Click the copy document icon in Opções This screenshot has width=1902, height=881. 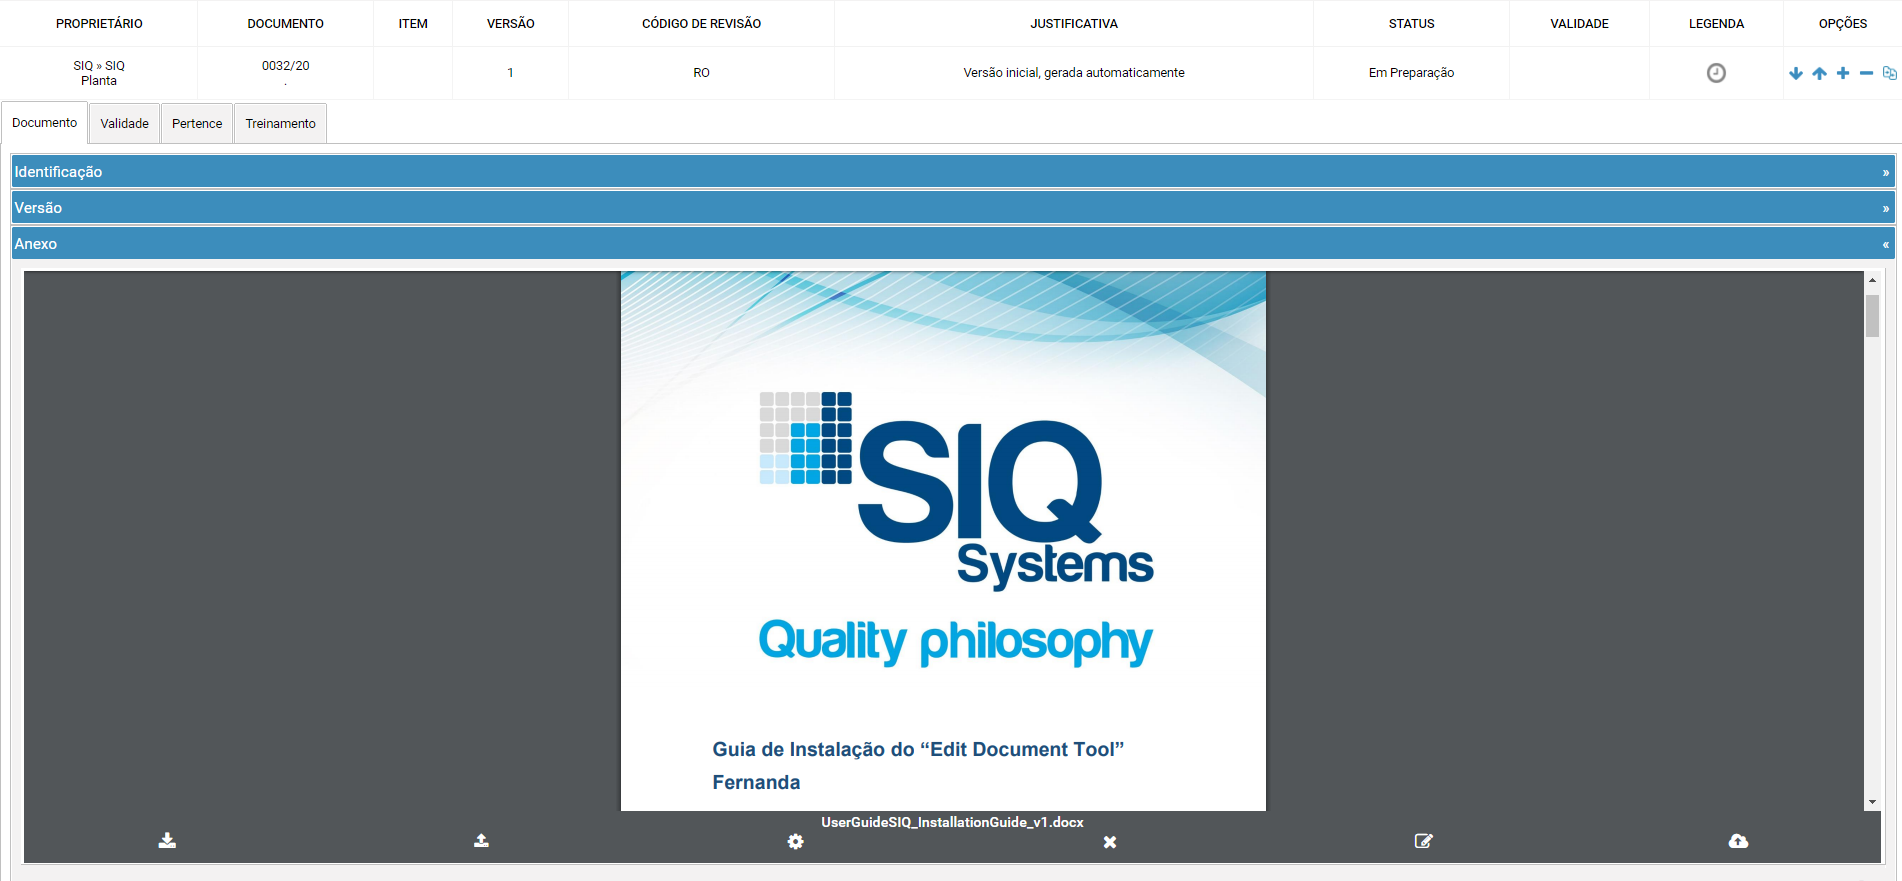(x=1889, y=73)
